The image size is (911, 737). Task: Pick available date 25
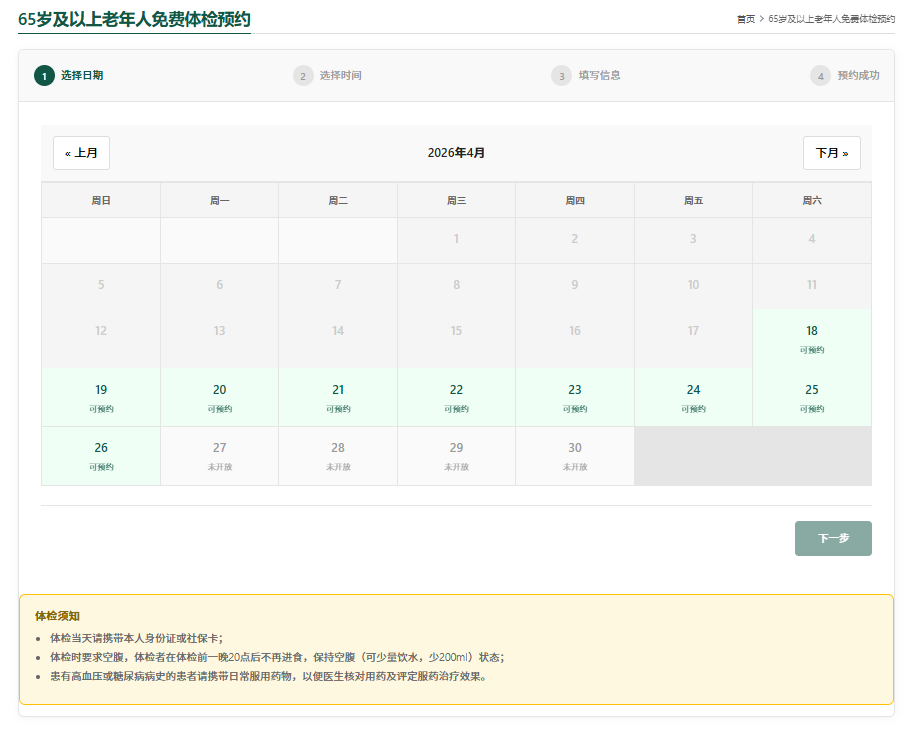(812, 397)
